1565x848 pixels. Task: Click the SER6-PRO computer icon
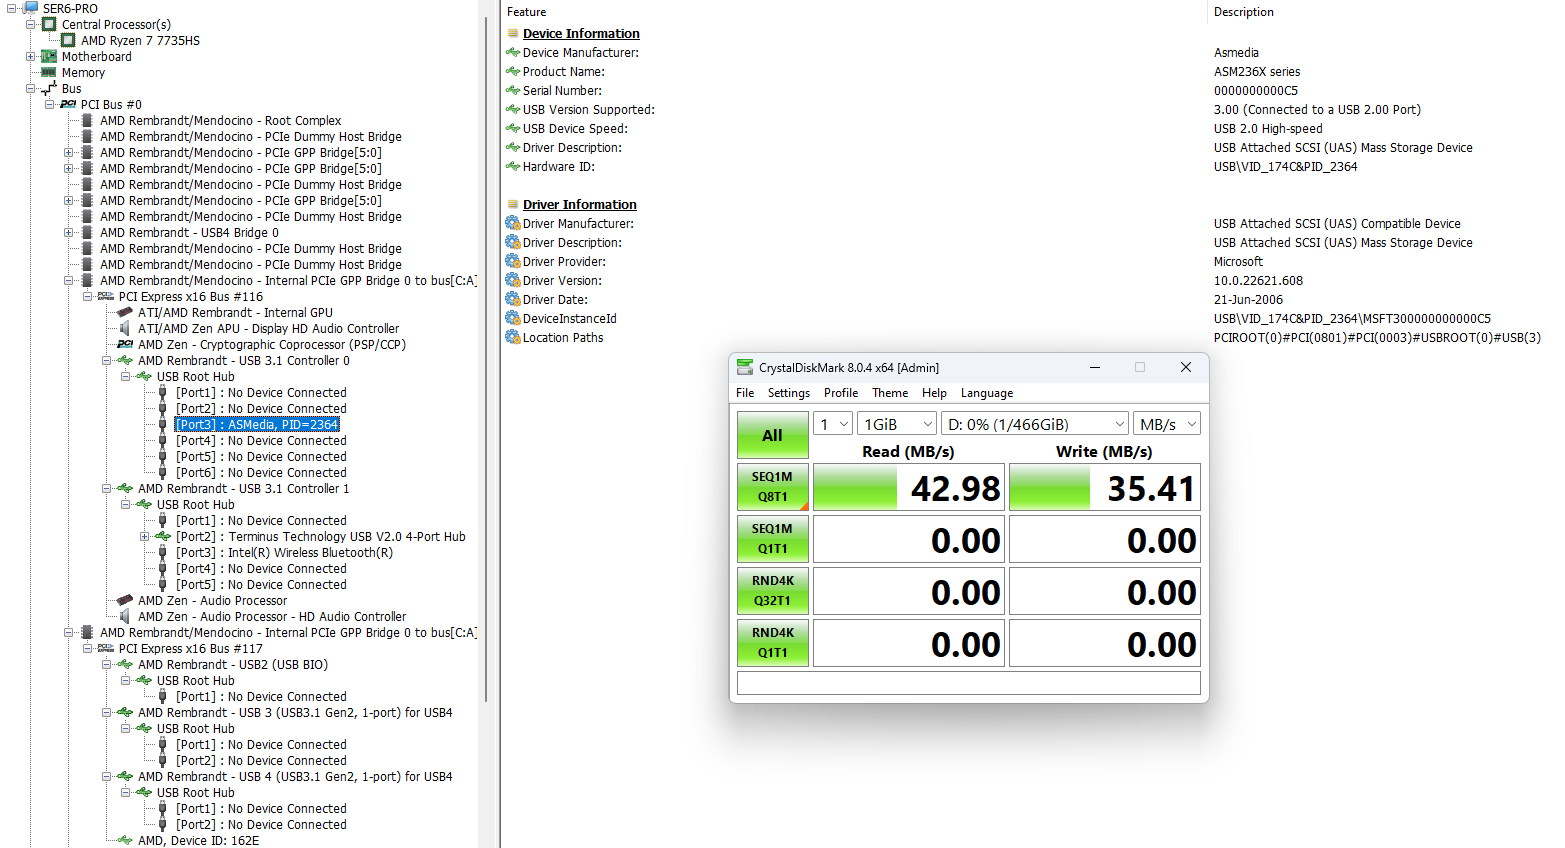pos(30,8)
